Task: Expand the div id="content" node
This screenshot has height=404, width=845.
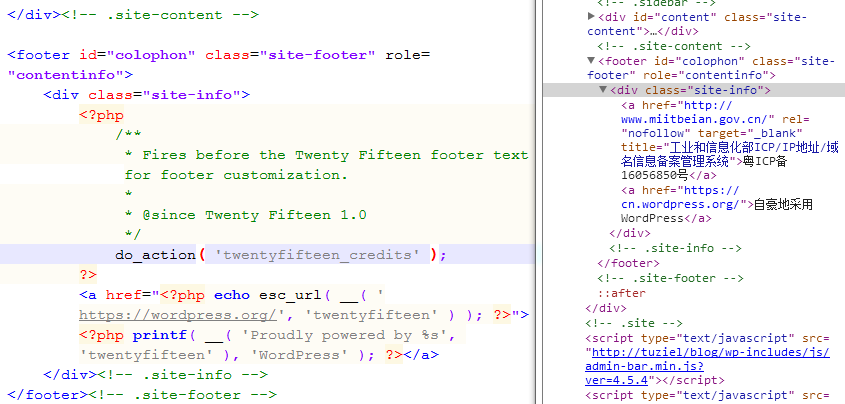Action: [592, 17]
